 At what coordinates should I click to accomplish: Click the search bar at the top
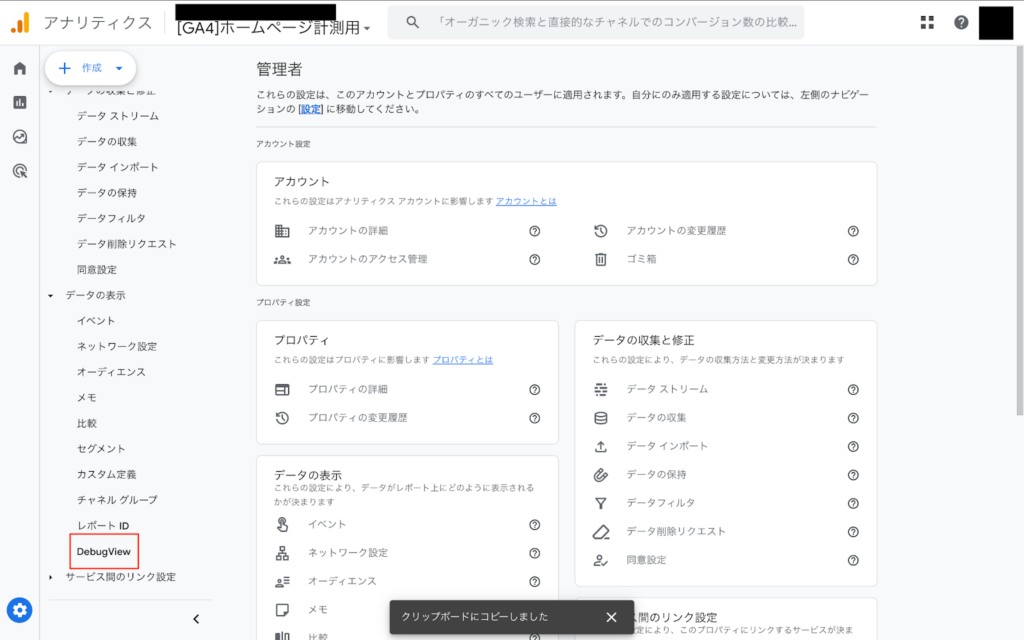[x=600, y=22]
